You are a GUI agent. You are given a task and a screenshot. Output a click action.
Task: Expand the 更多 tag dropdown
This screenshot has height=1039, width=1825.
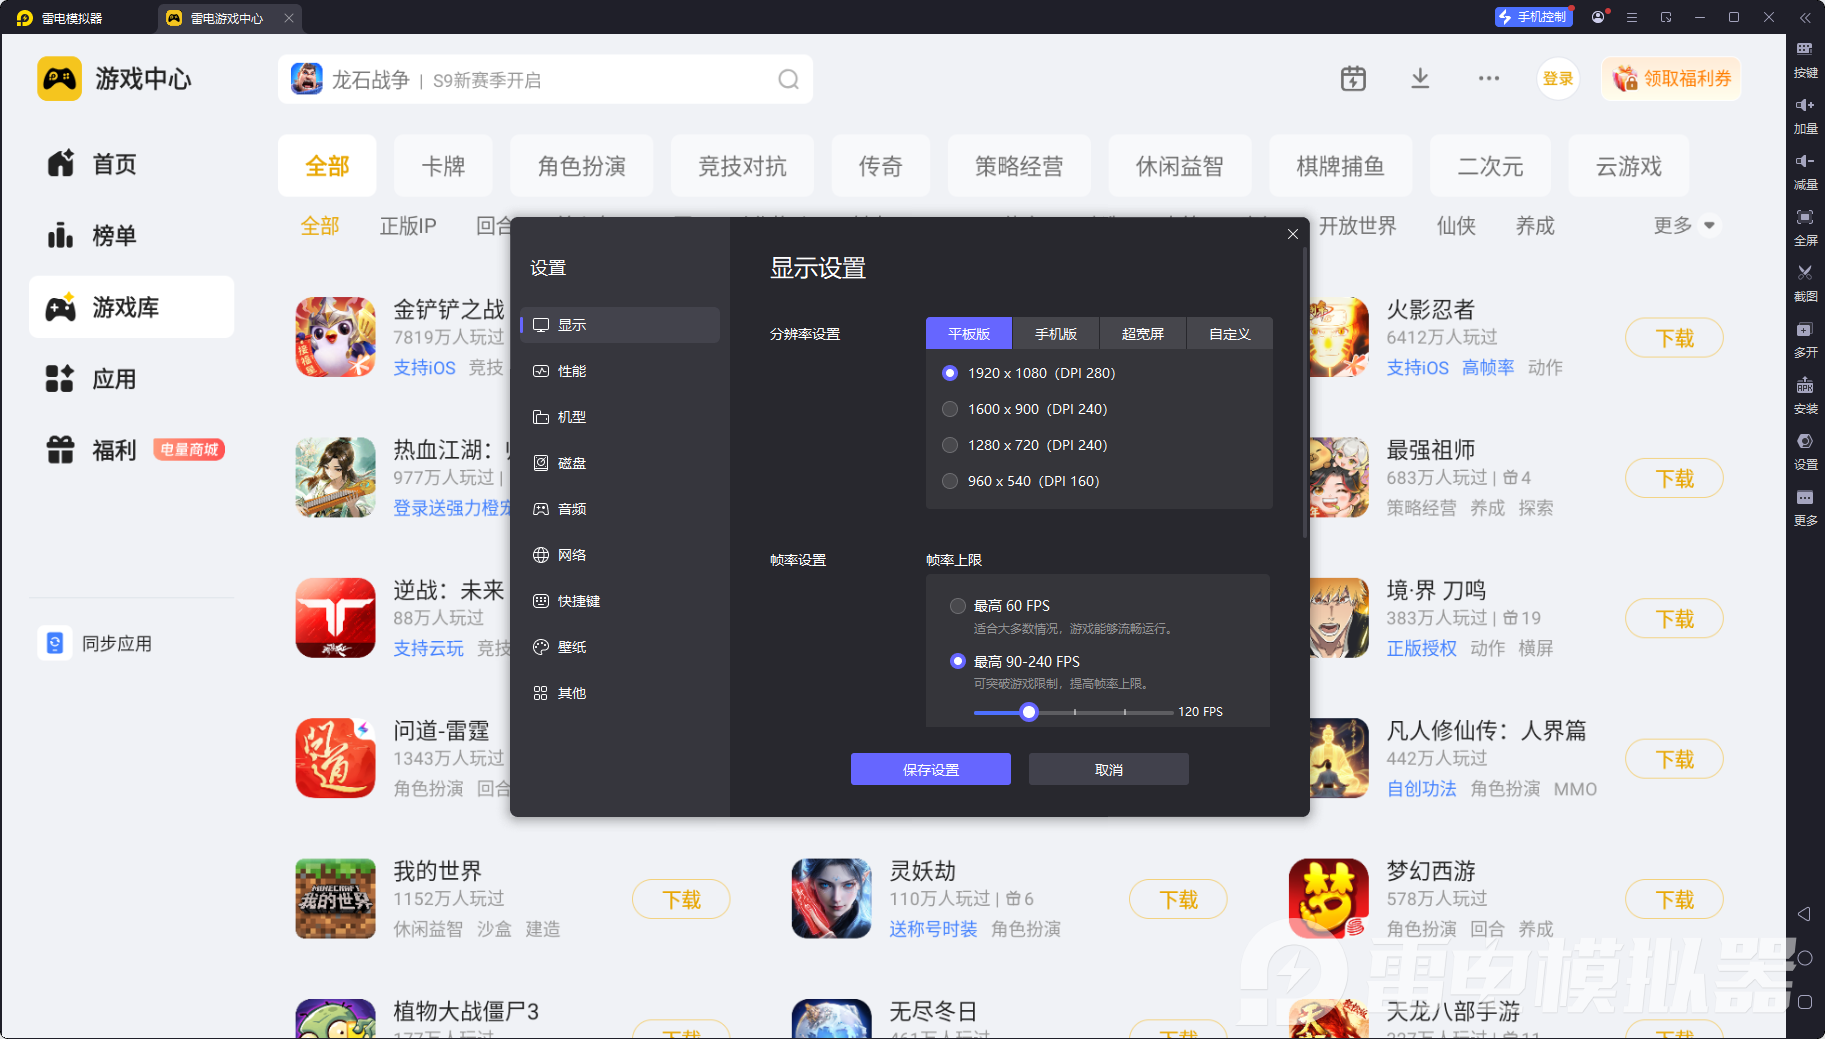click(x=1685, y=226)
